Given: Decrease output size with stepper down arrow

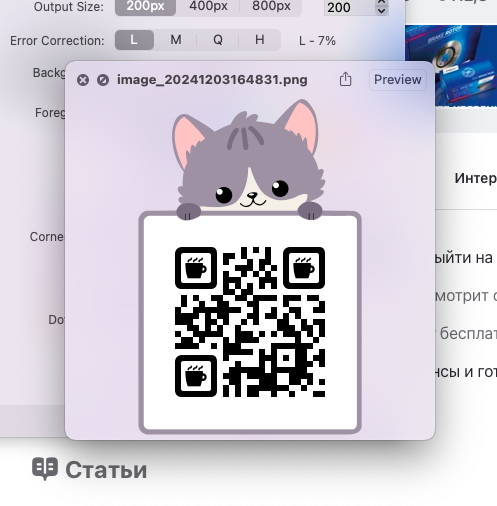Looking at the screenshot, I should tap(382, 11).
